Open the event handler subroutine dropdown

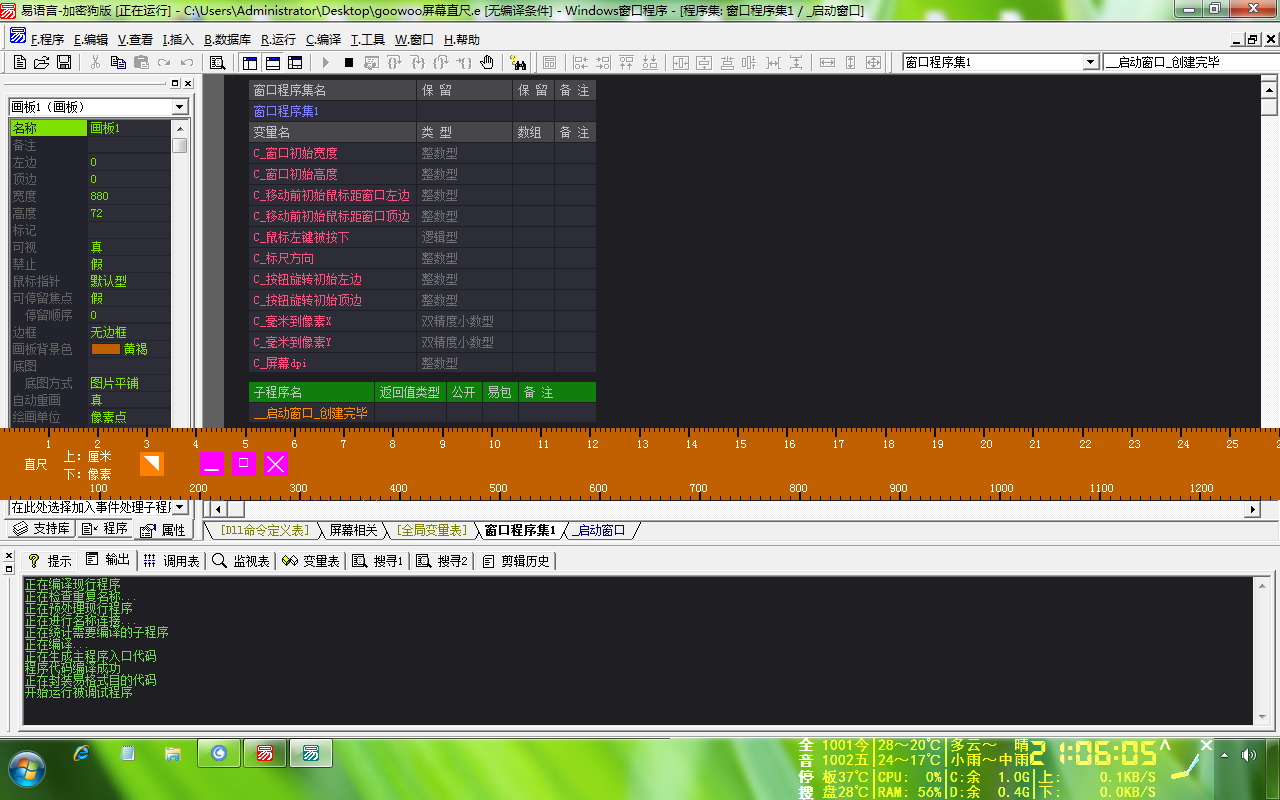[x=180, y=508]
